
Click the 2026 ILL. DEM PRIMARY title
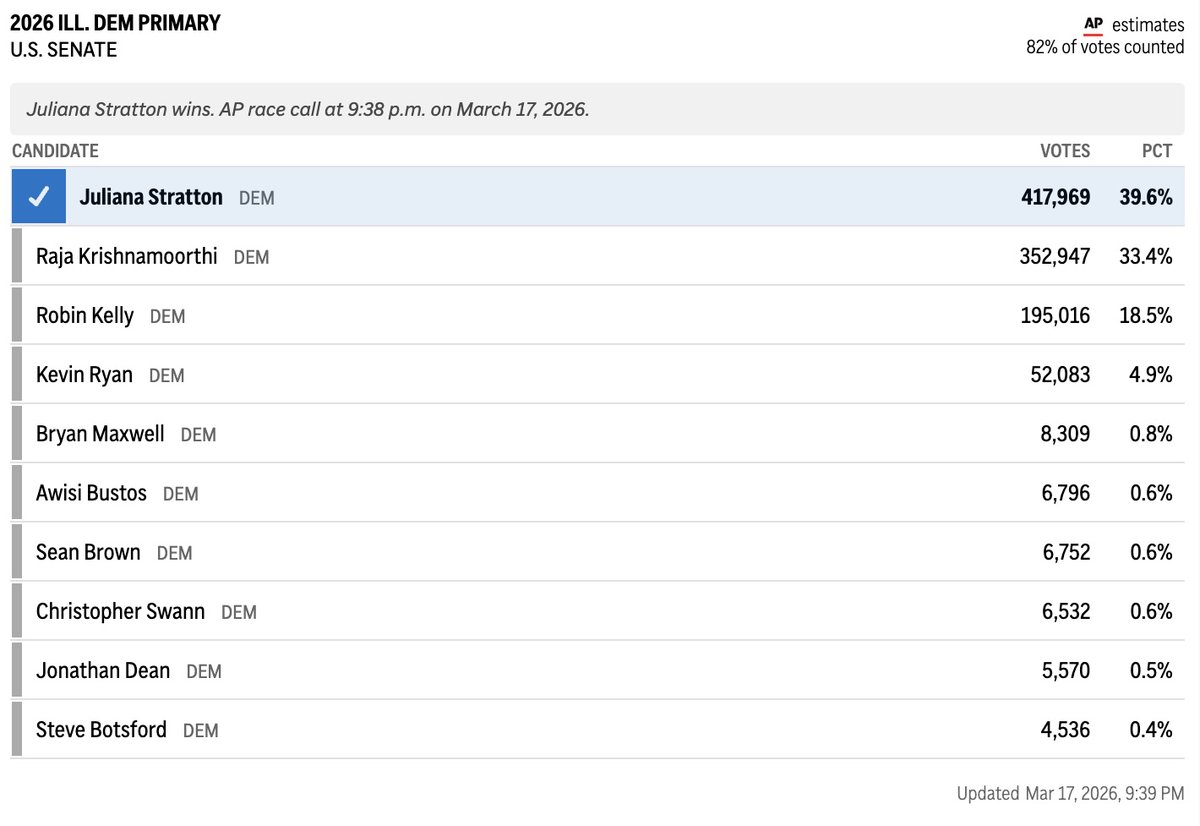point(116,22)
